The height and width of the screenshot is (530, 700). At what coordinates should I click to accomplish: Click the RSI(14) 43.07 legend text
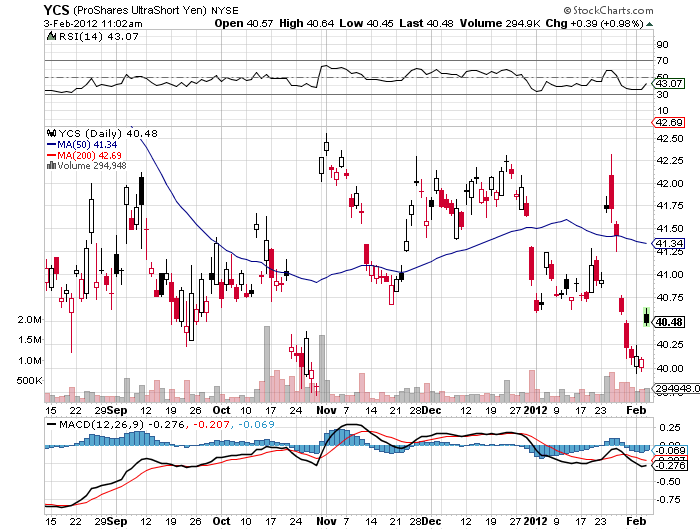point(99,37)
